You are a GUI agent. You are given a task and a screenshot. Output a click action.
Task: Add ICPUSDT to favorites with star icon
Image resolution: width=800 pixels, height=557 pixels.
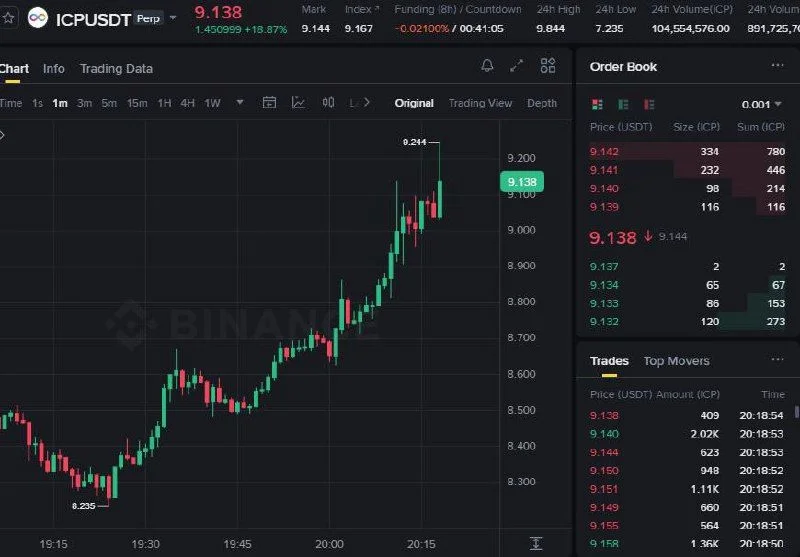[8, 18]
